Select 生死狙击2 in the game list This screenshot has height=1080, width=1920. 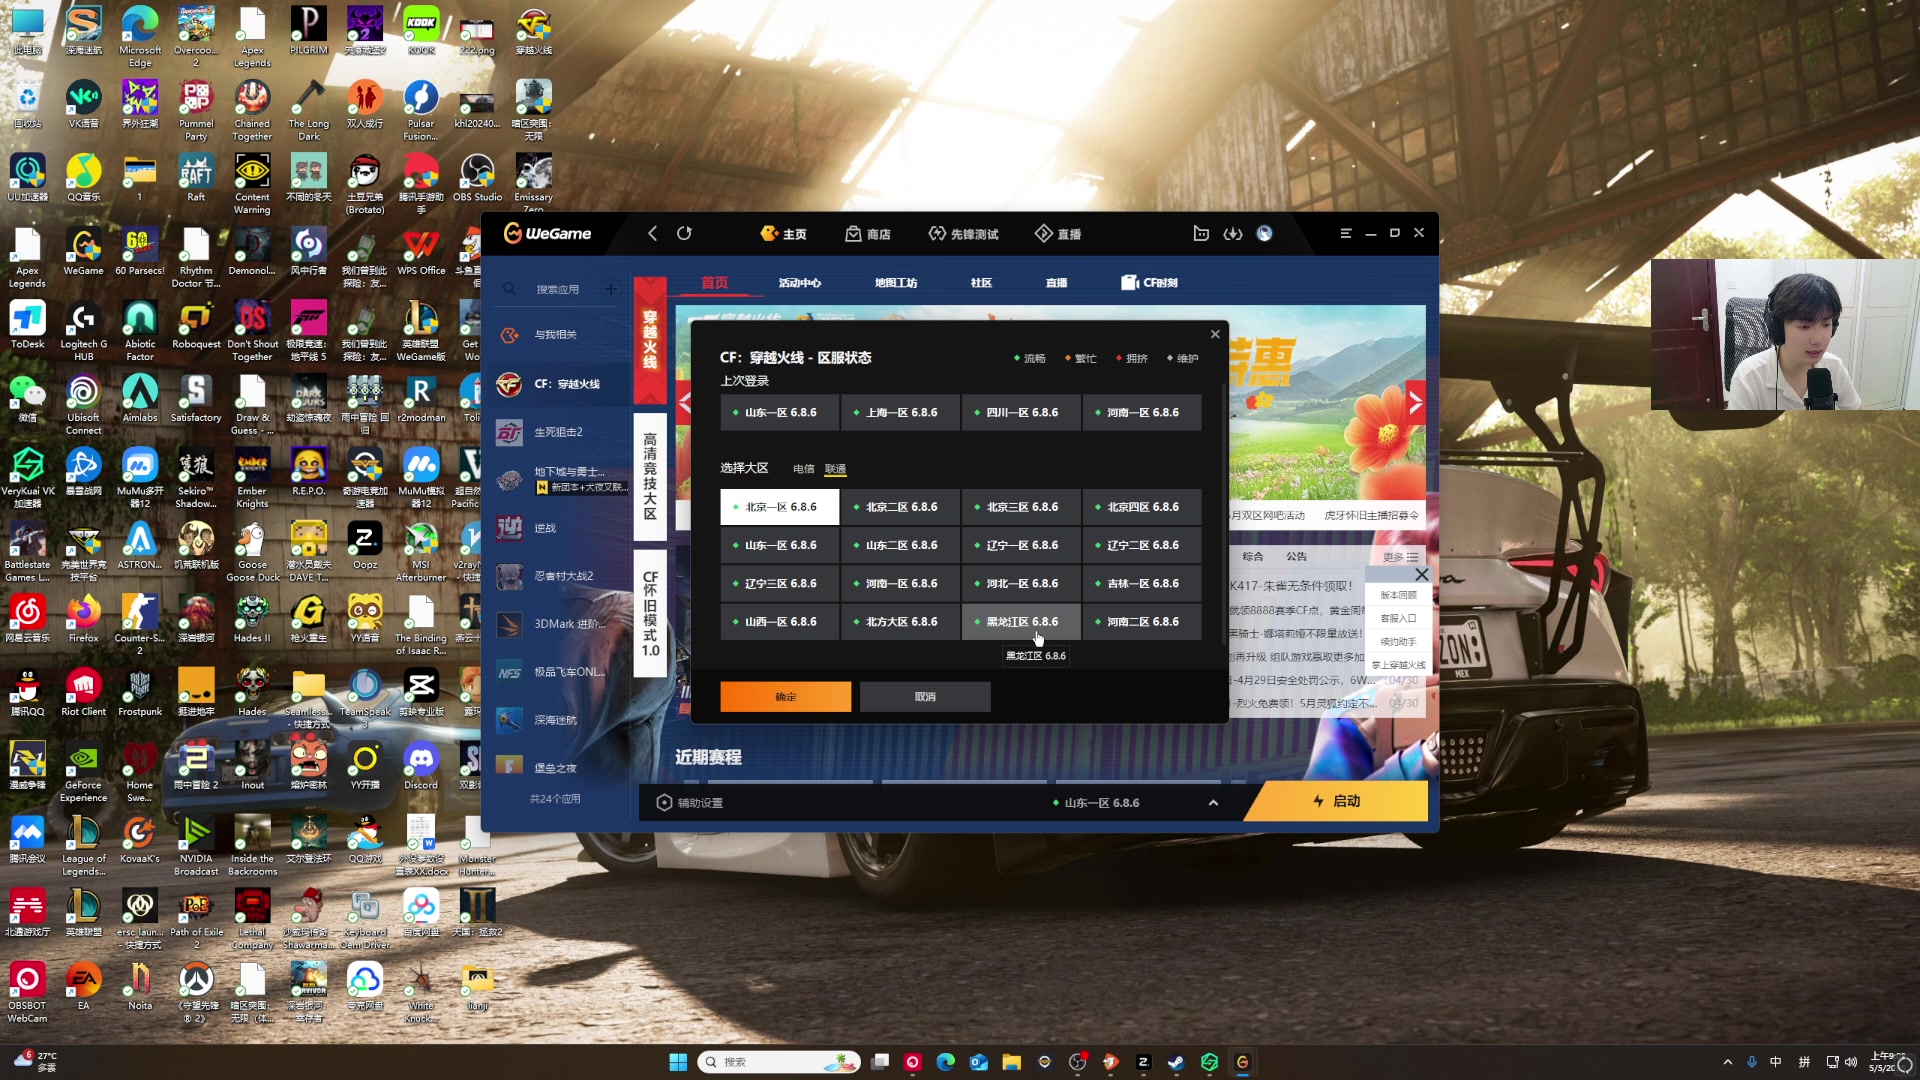click(558, 432)
